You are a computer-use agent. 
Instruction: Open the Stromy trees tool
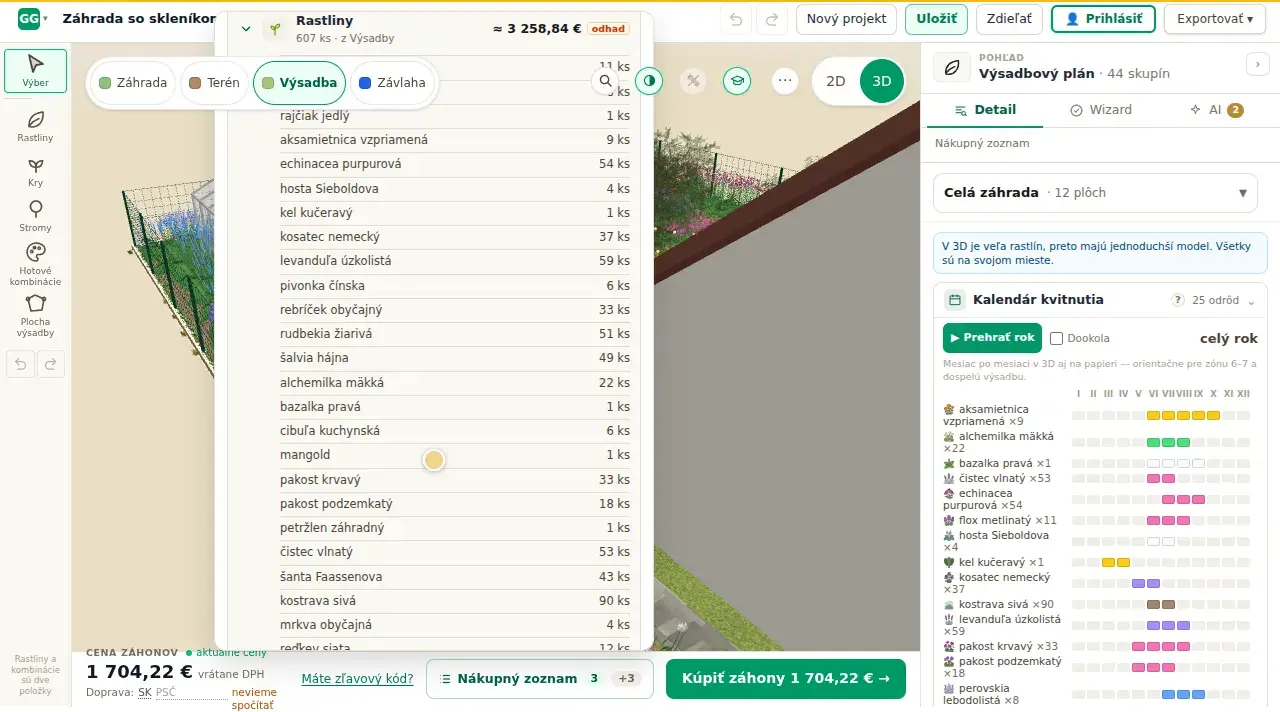tap(36, 216)
